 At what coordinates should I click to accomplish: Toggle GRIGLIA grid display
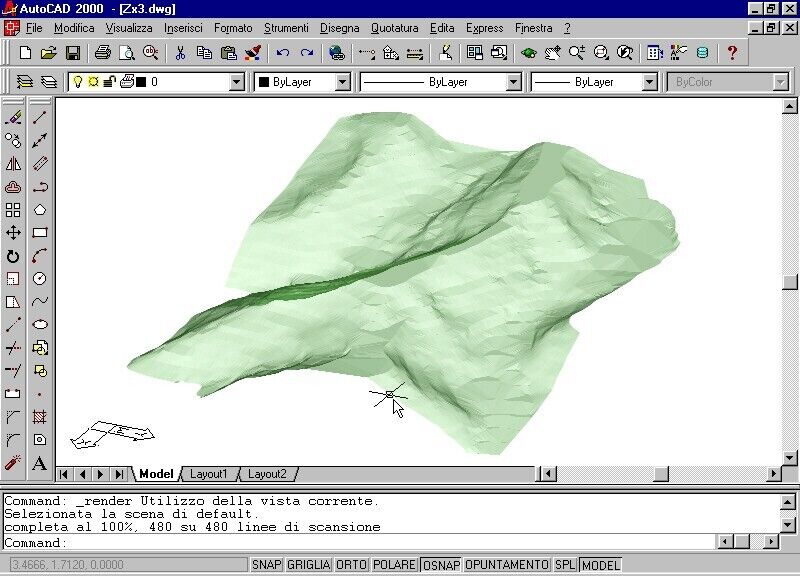pyautogui.click(x=308, y=565)
